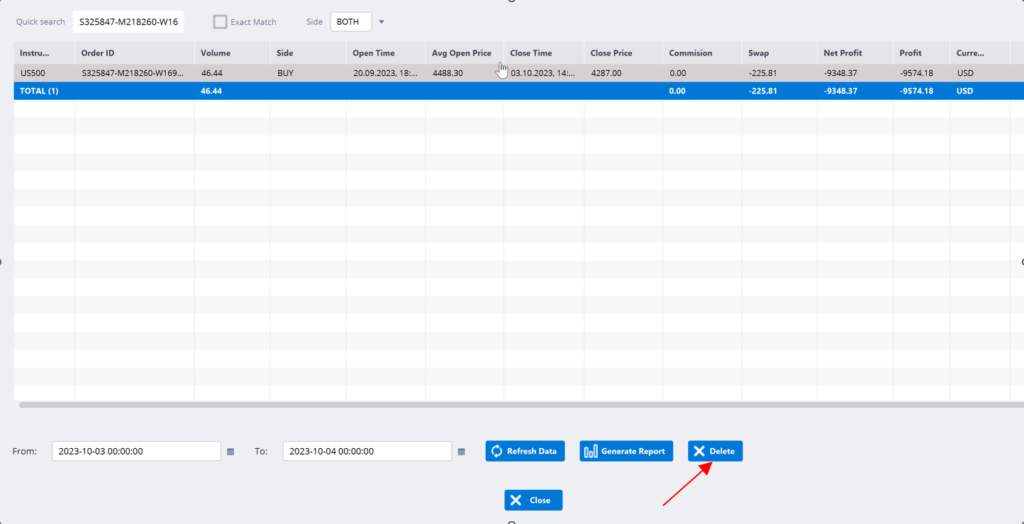The image size is (1024, 524).
Task: Click the close time 03.10.2023 cell
Action: tap(544, 73)
